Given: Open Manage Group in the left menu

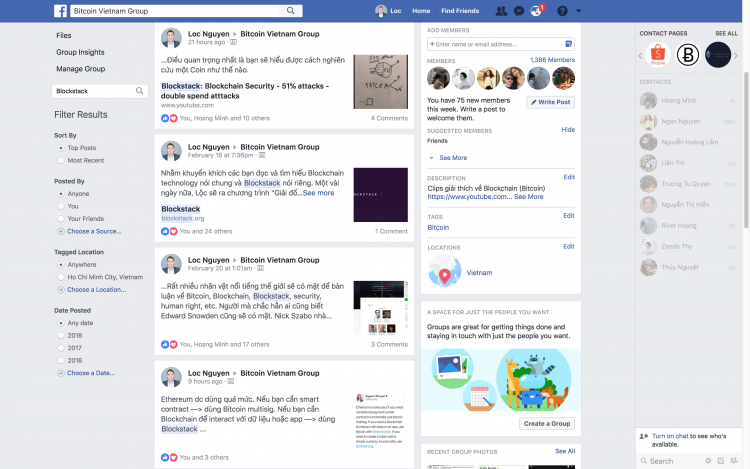Looking at the screenshot, I should tap(81, 69).
